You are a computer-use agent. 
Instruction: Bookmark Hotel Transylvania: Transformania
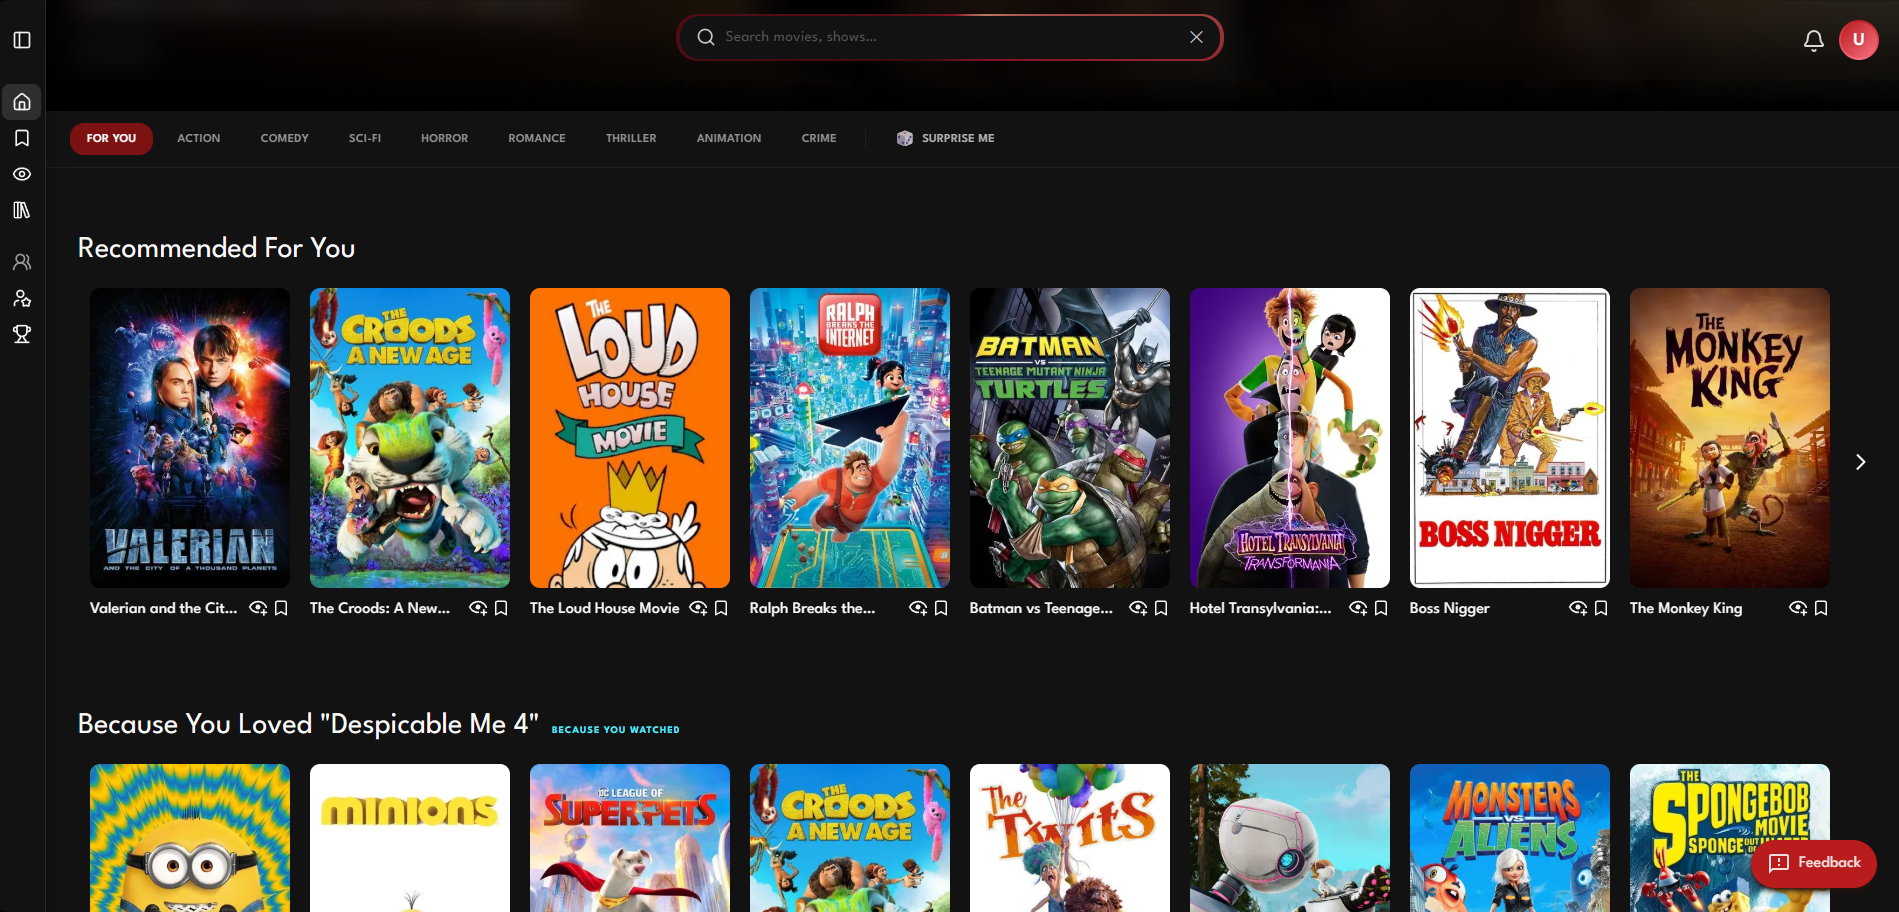pyautogui.click(x=1381, y=608)
